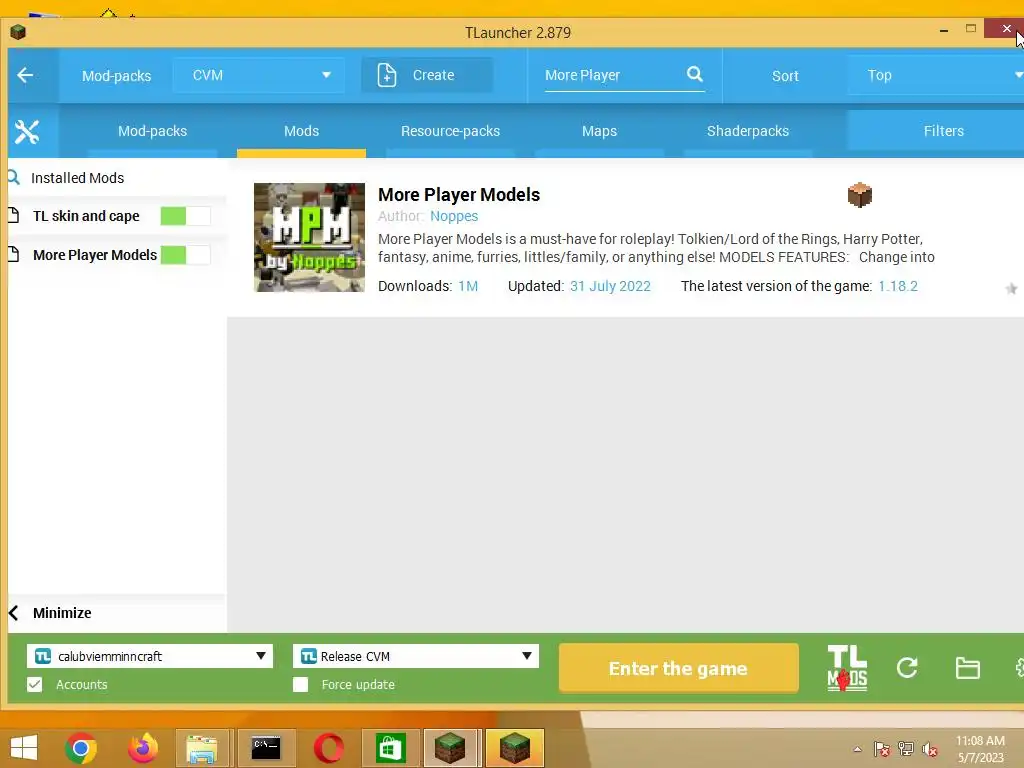Open the game folder icon

967,668
